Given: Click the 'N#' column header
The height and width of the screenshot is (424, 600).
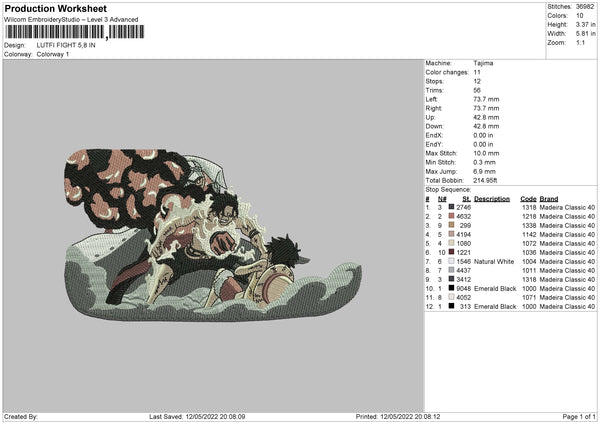Looking at the screenshot, I should coord(442,199).
